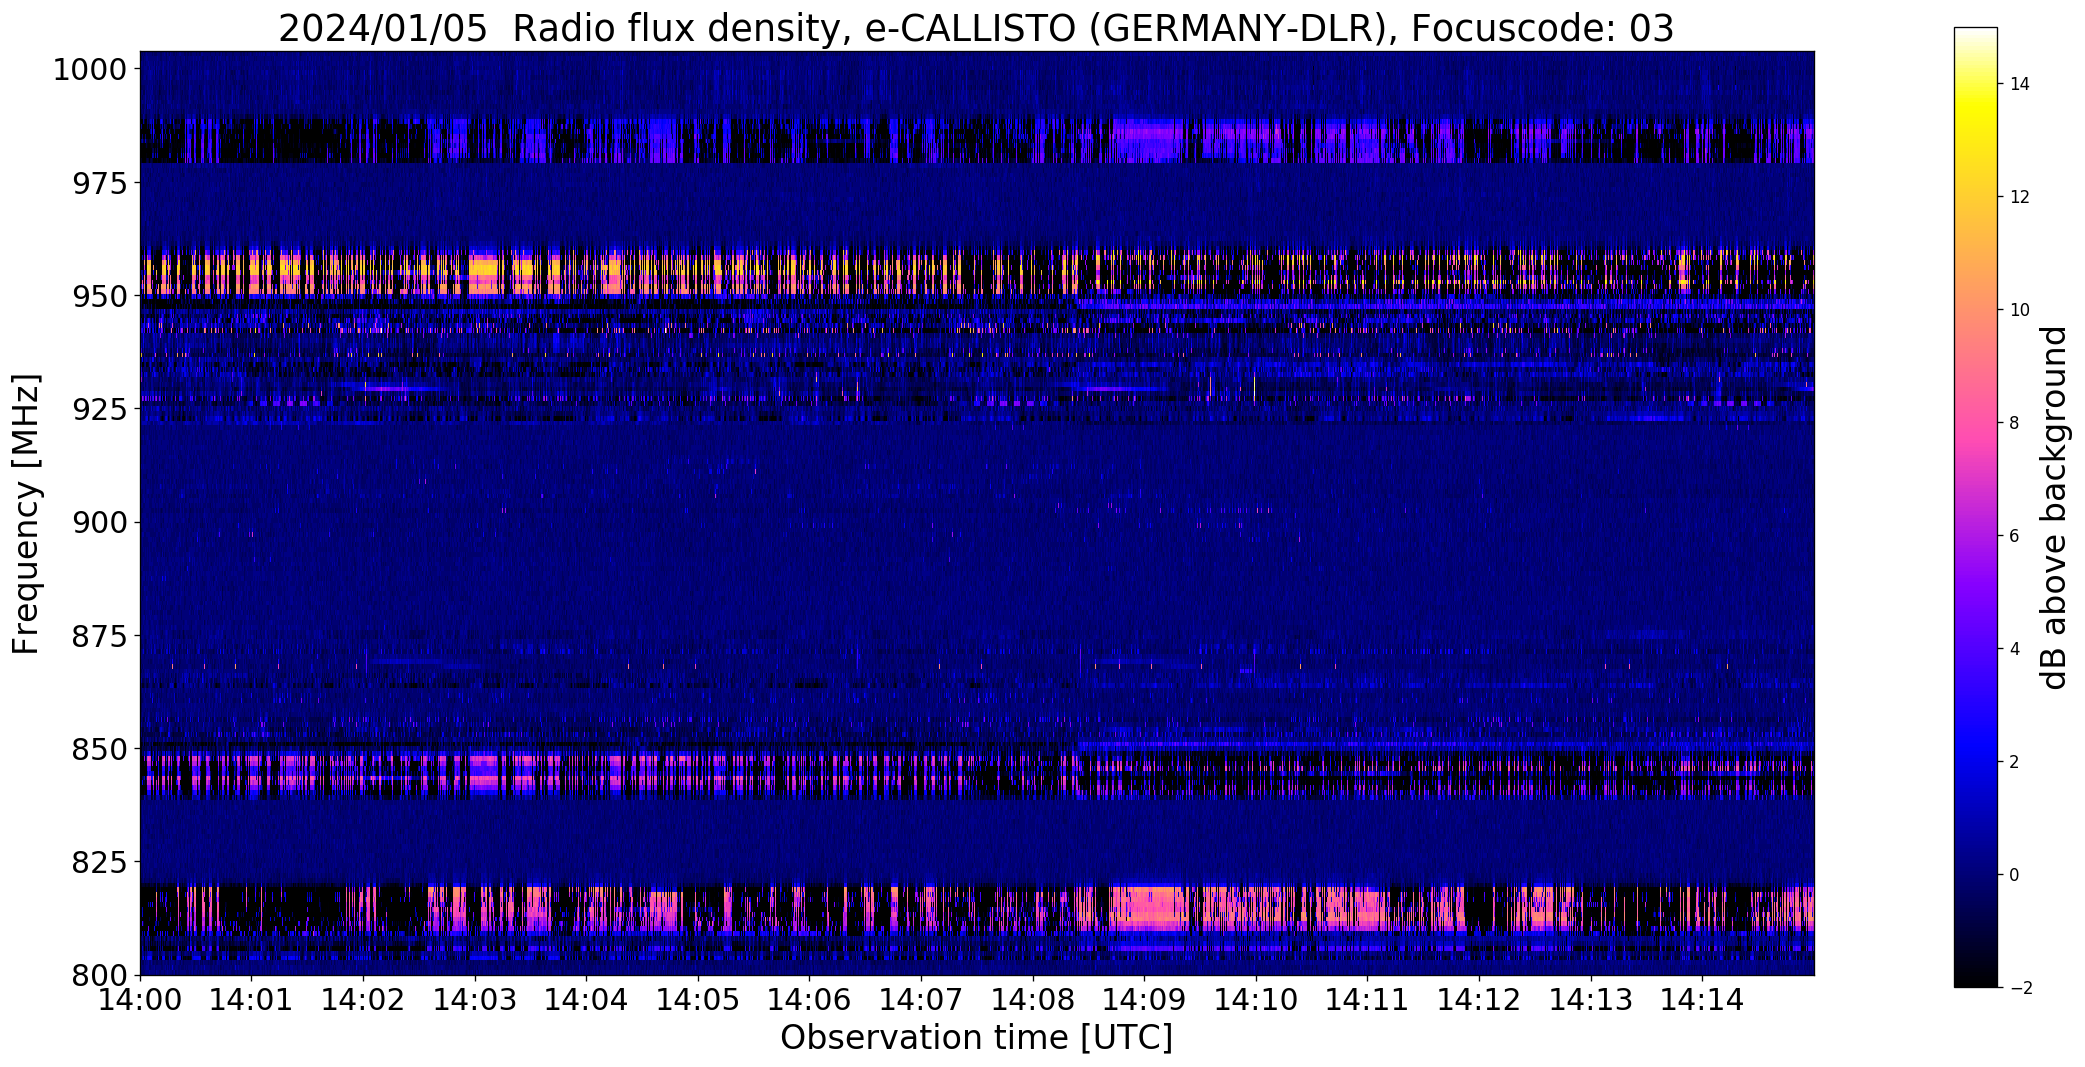
Task: Click the 14:06 time tick label
Action: point(810,1000)
